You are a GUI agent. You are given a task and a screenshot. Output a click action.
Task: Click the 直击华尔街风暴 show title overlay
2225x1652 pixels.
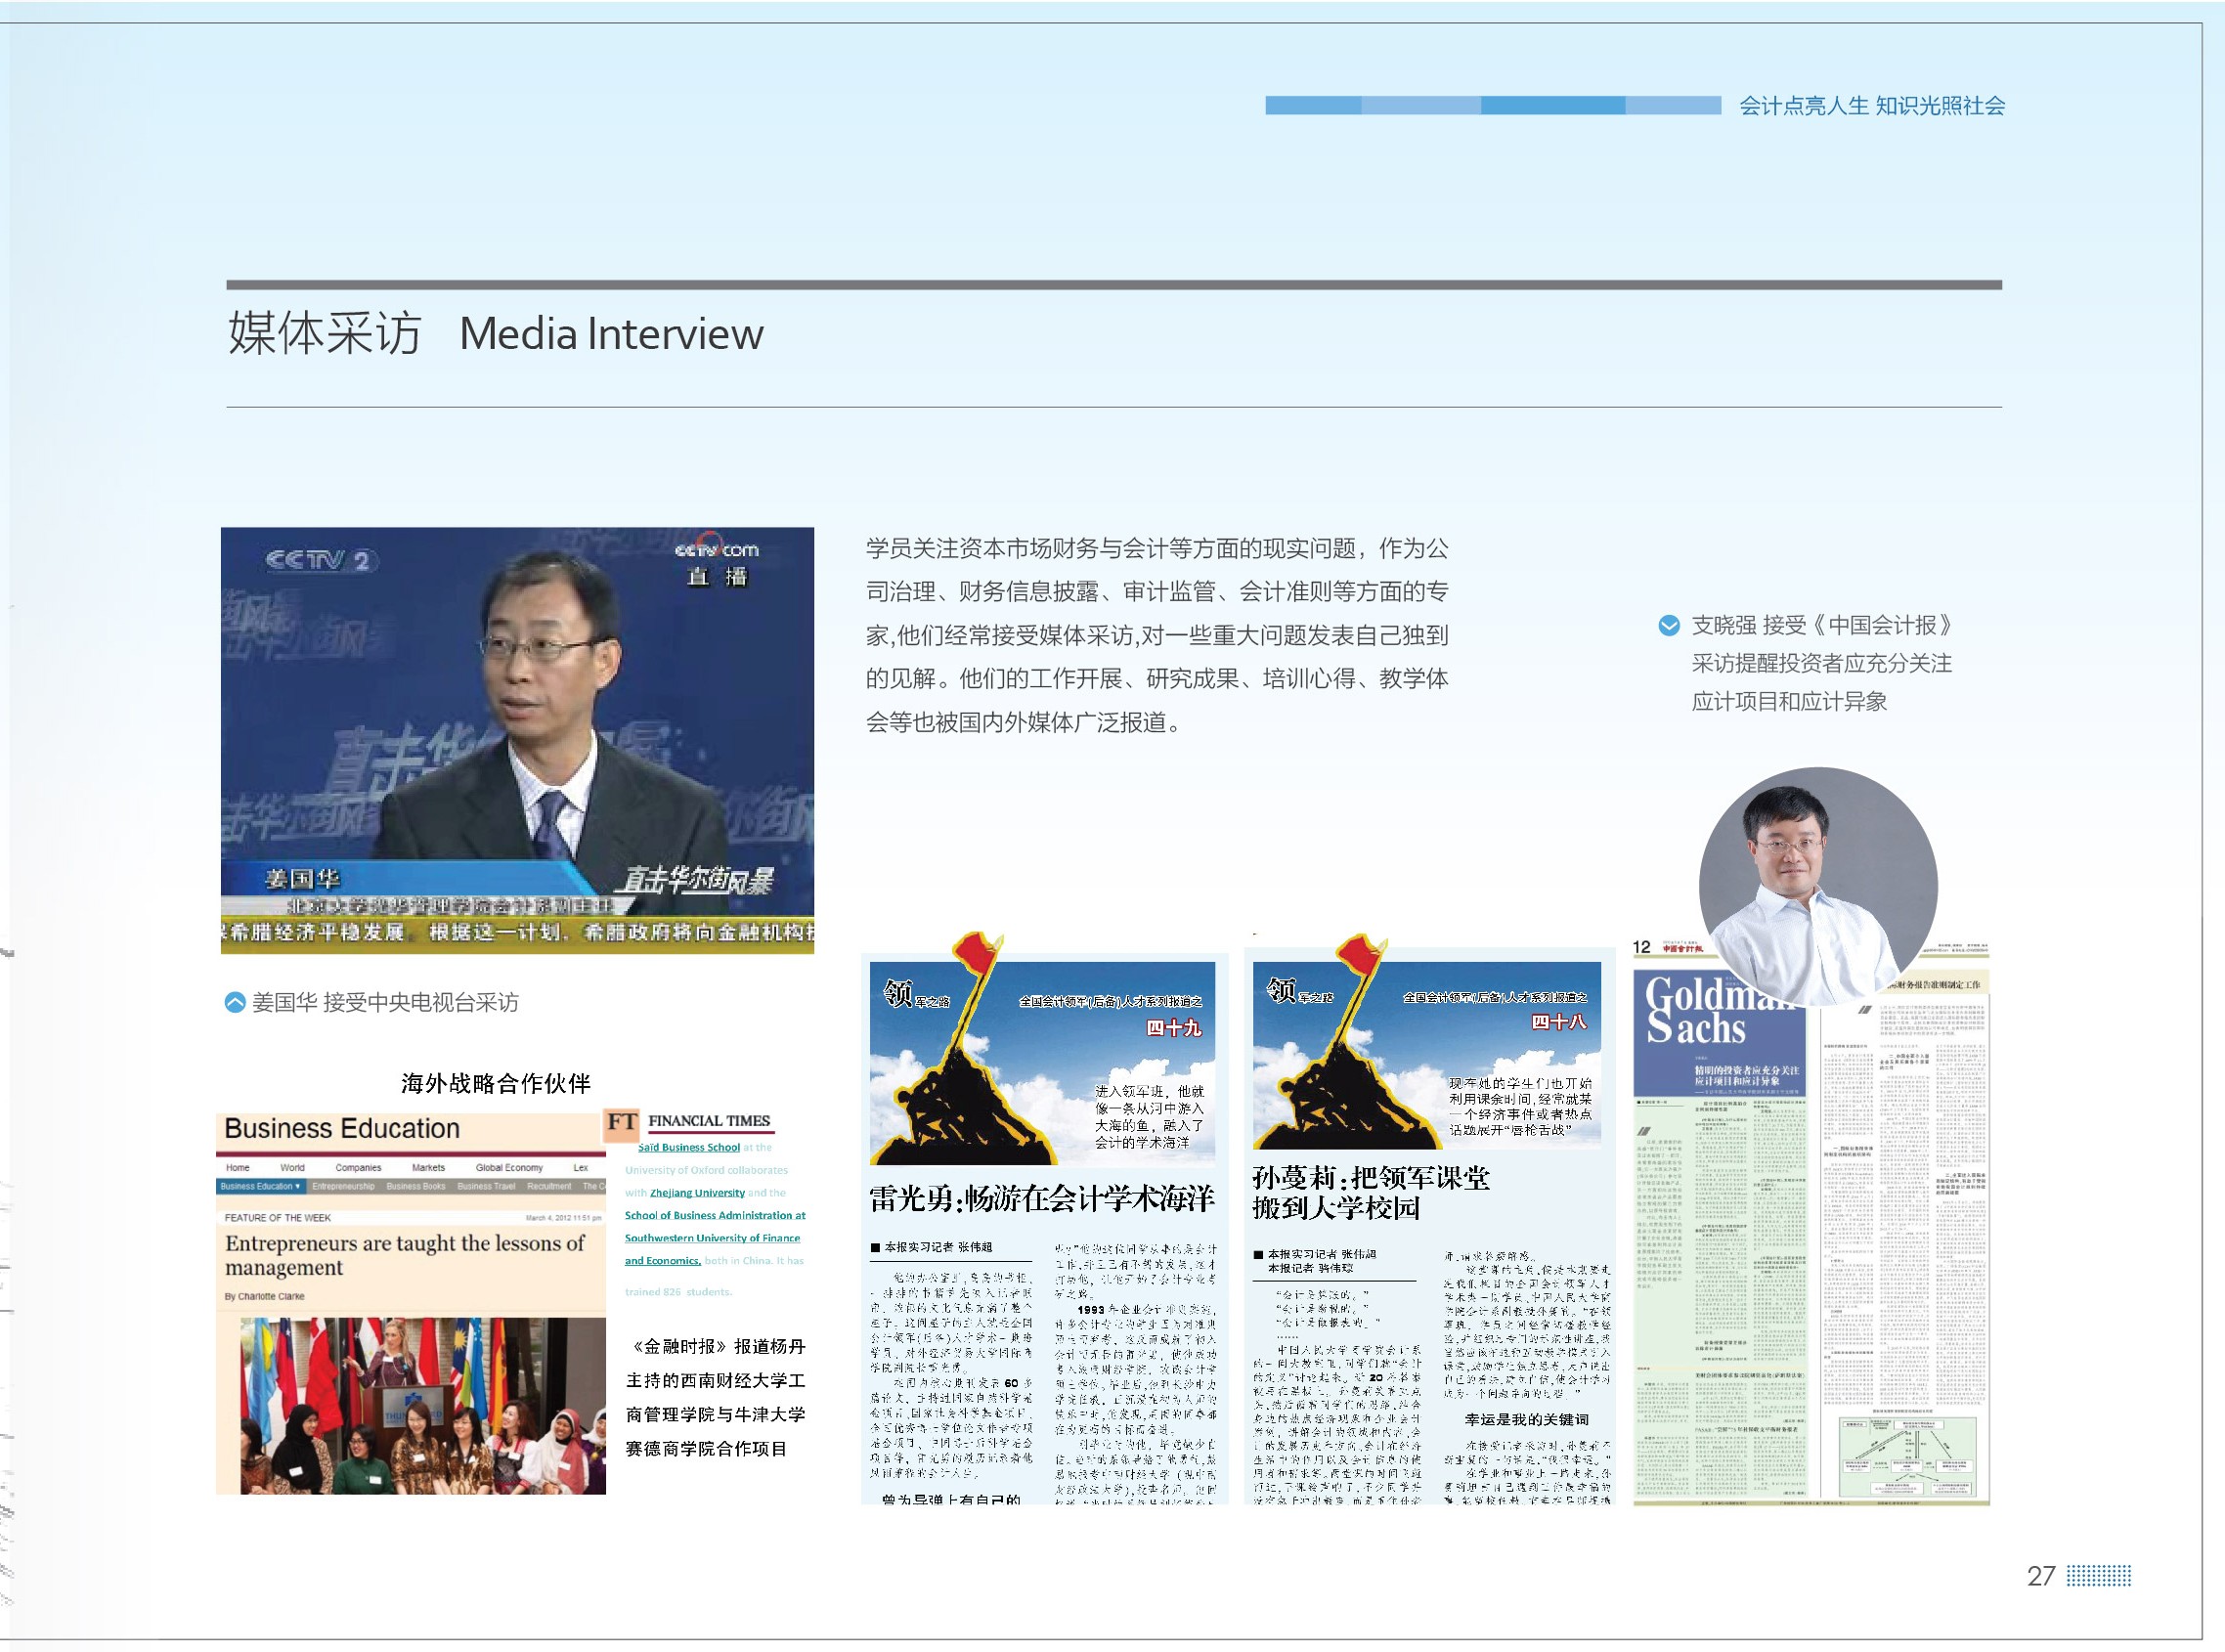pyautogui.click(x=697, y=881)
